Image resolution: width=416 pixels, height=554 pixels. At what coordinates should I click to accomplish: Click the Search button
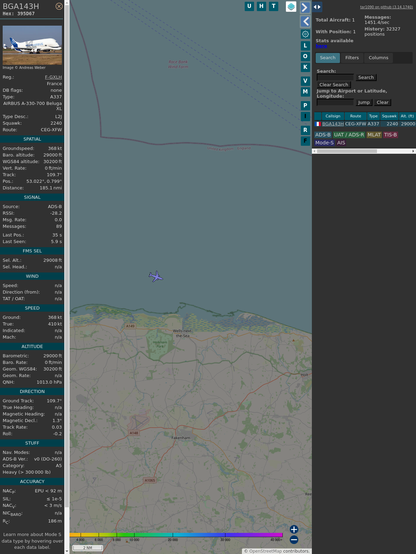coord(366,77)
